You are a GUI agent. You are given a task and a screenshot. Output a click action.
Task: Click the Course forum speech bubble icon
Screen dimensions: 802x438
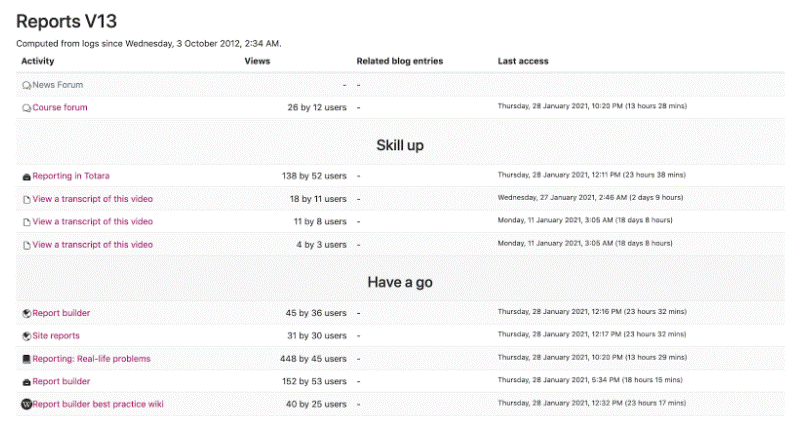tap(27, 107)
